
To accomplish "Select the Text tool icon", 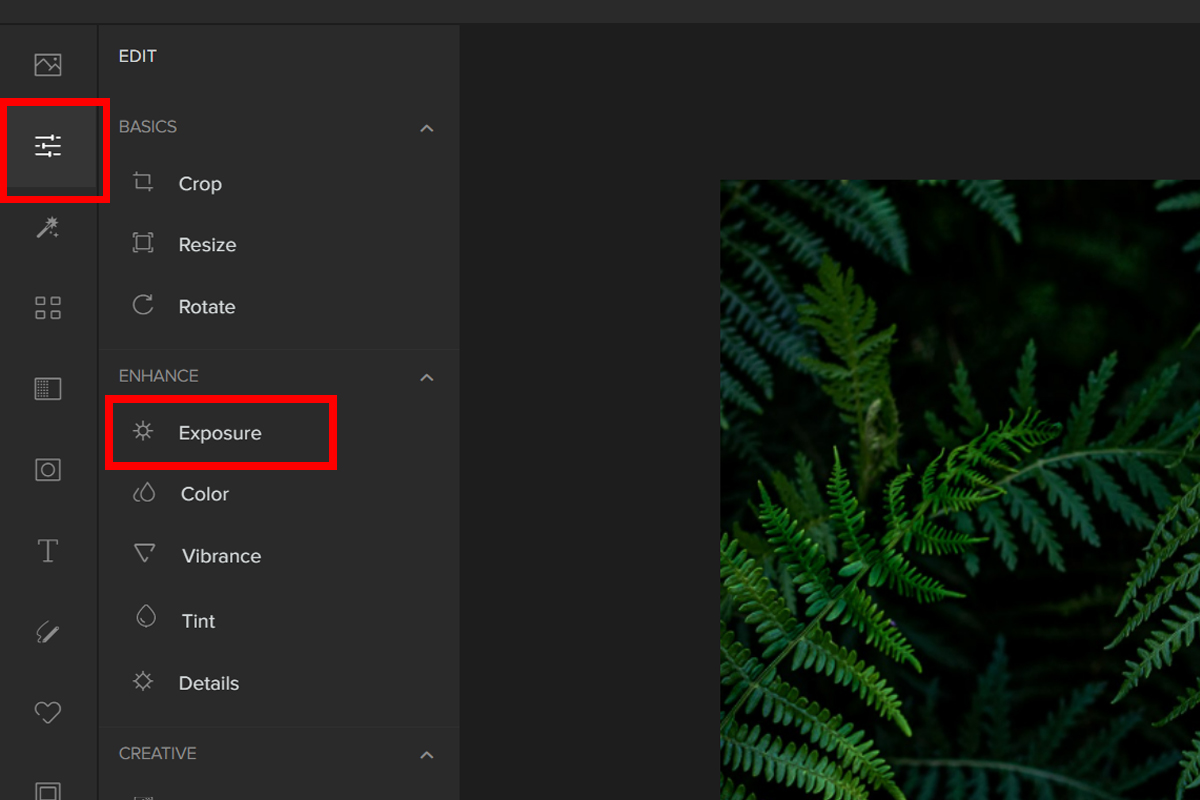I will coord(48,551).
